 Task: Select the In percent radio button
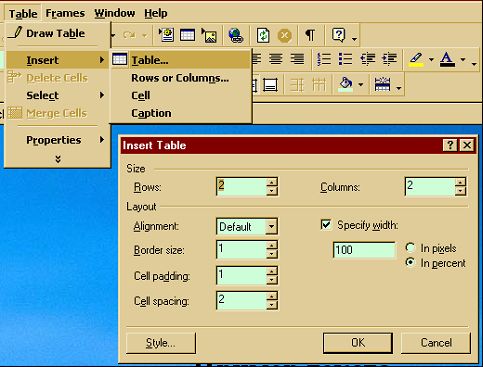click(410, 263)
